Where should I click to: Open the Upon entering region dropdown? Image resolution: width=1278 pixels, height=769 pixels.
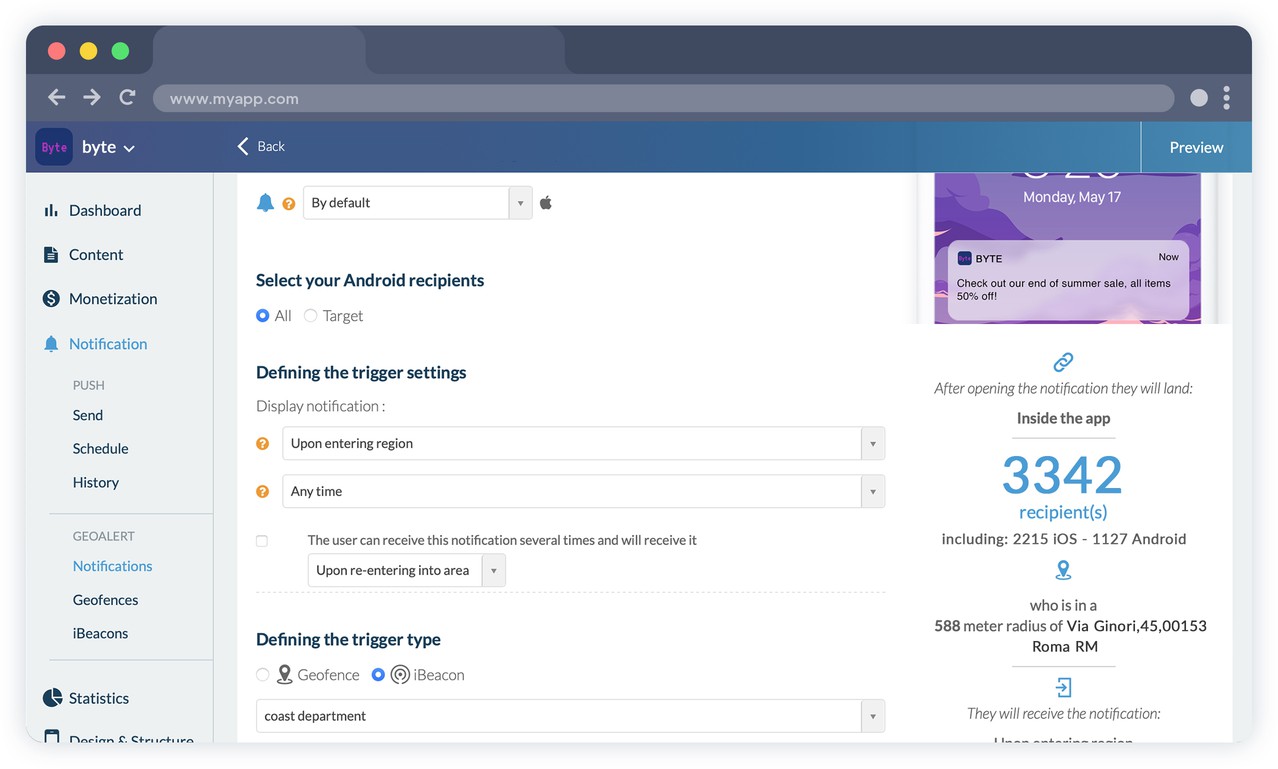pyautogui.click(x=583, y=443)
